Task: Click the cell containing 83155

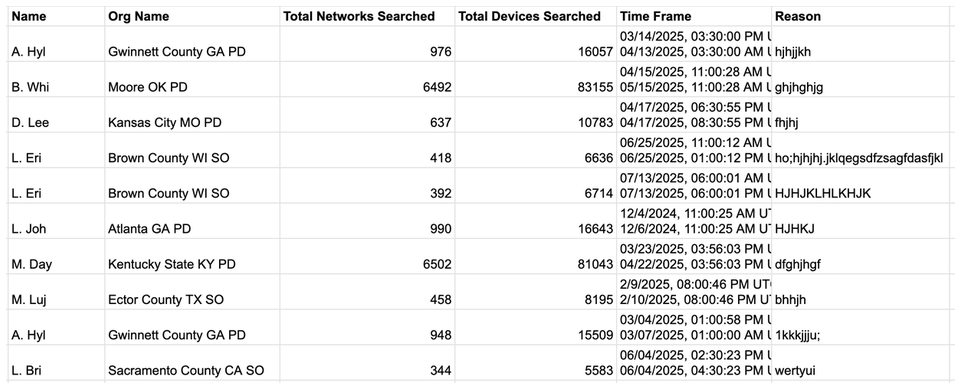Action: point(536,79)
